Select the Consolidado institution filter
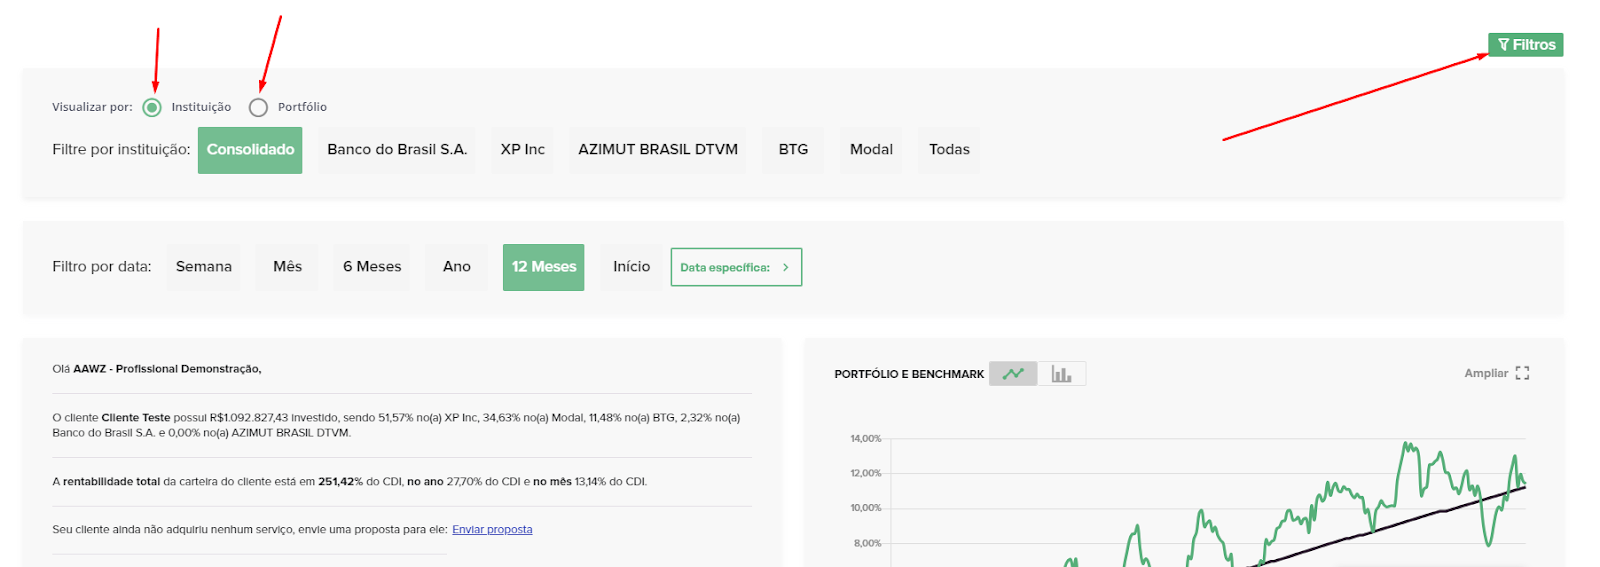 tap(250, 150)
